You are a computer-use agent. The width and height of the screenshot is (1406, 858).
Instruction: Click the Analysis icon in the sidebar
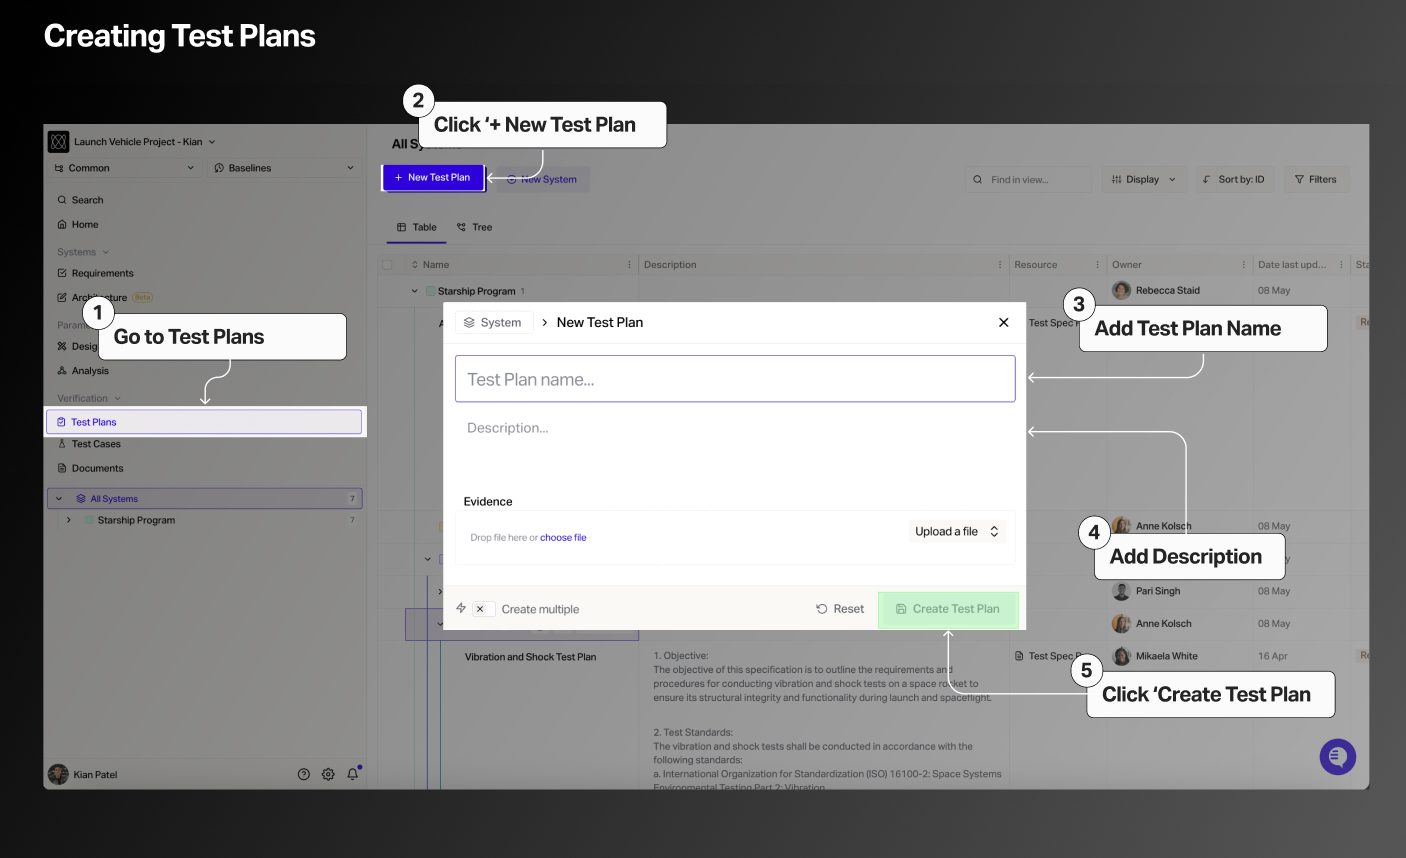click(62, 371)
